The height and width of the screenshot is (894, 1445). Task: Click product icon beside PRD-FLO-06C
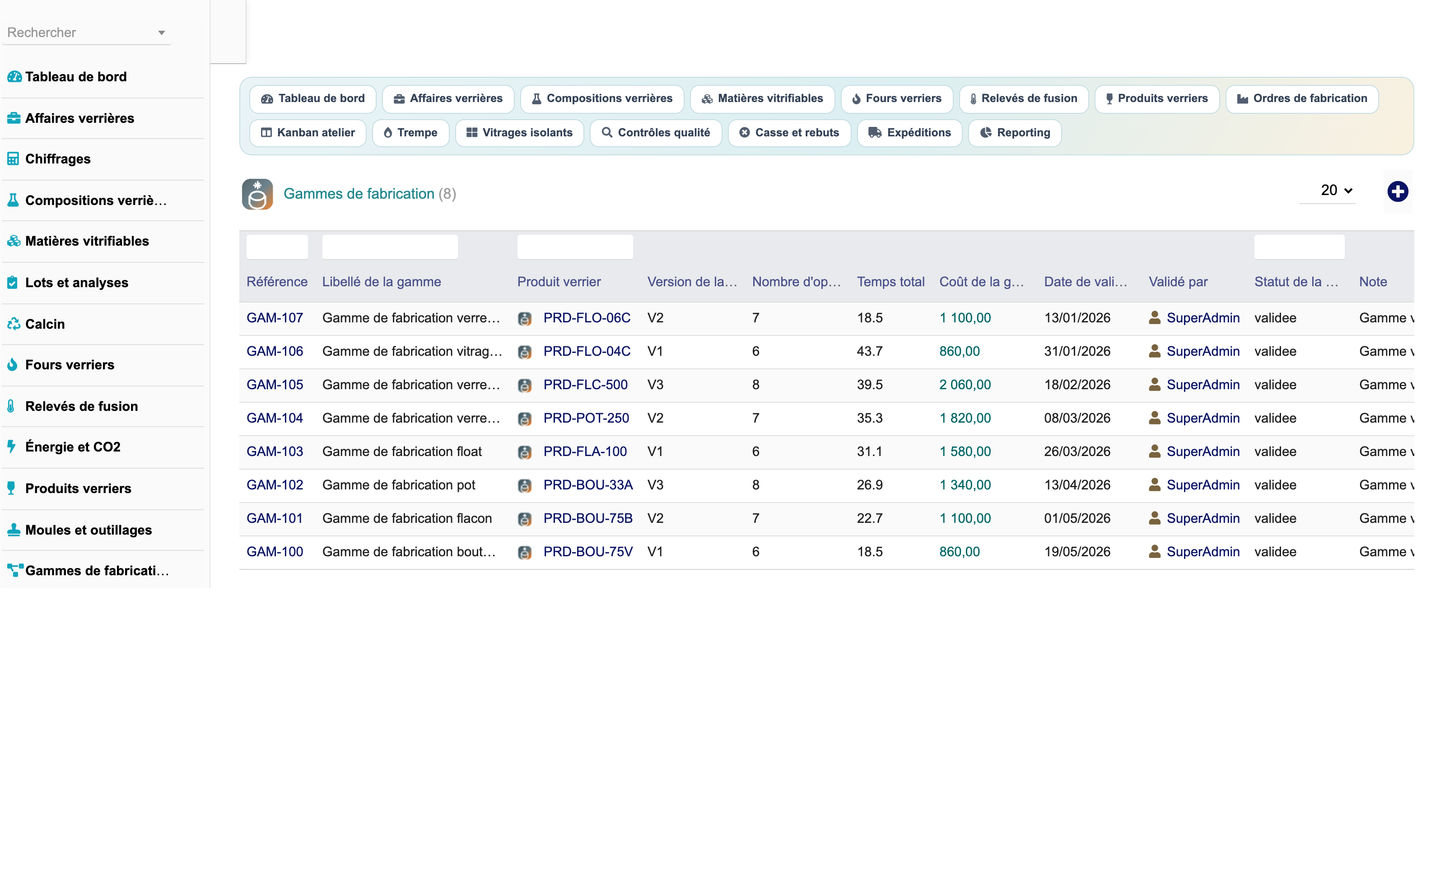click(525, 319)
